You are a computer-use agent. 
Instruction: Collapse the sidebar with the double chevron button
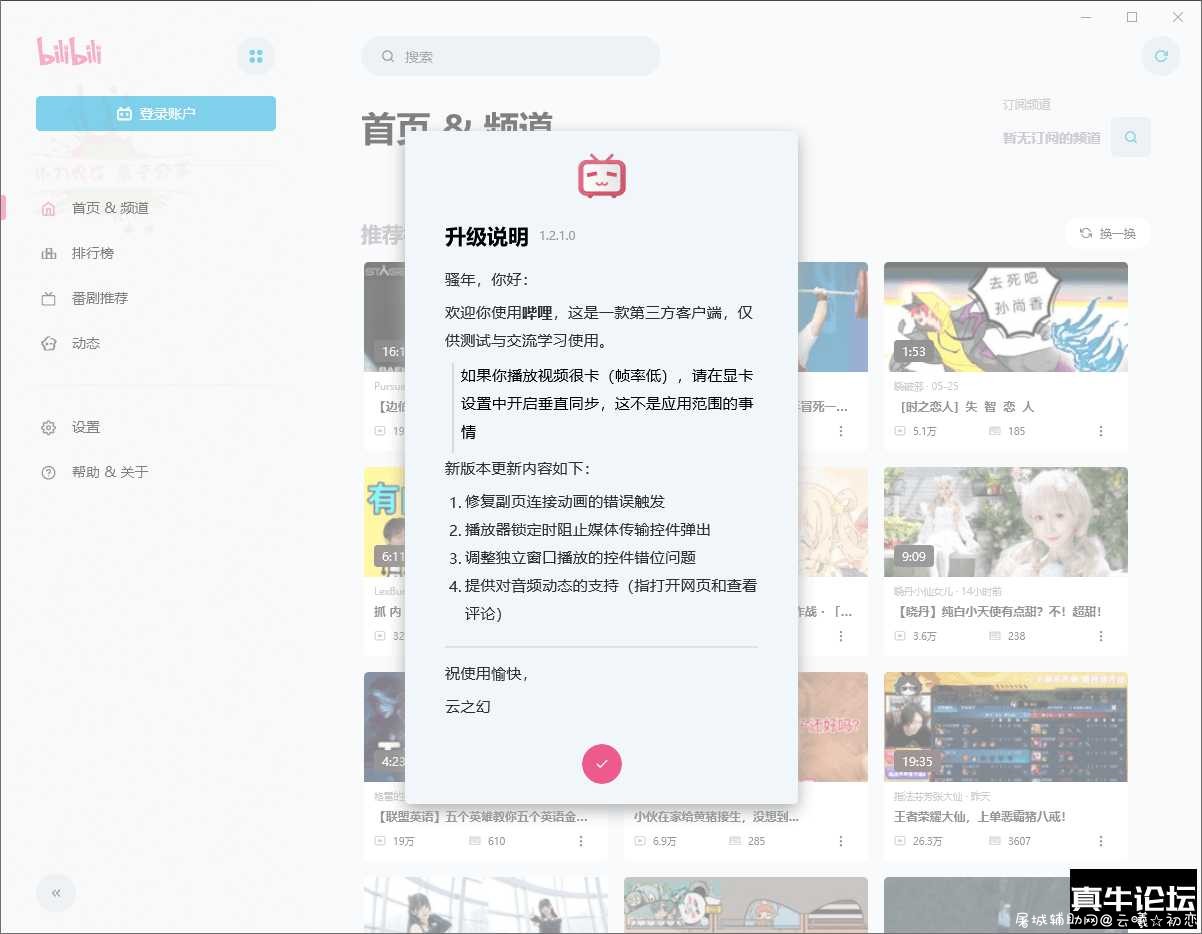tap(56, 893)
